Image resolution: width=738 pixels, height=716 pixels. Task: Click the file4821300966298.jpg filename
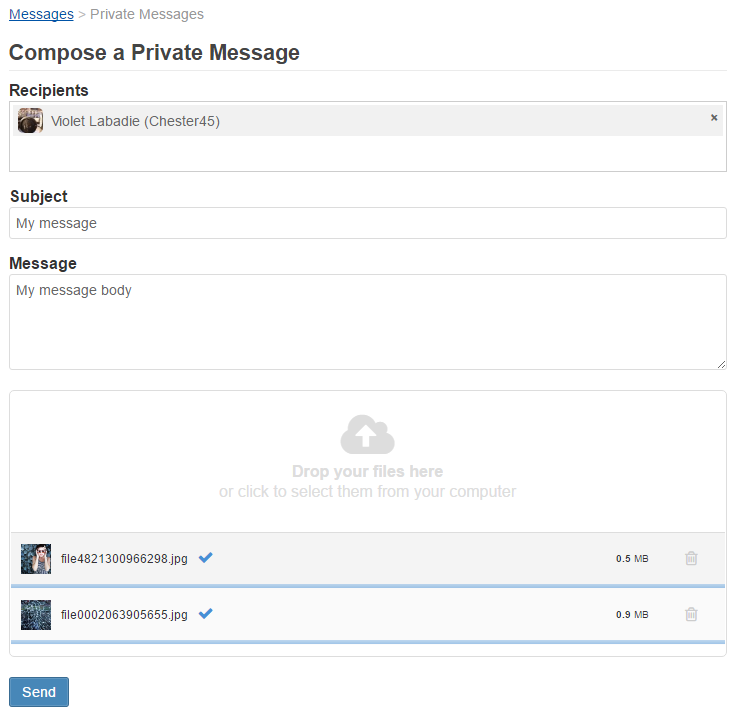coord(124,559)
